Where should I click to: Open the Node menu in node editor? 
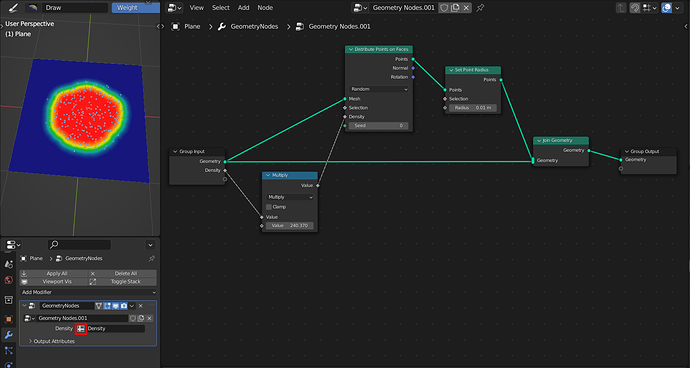[265, 8]
